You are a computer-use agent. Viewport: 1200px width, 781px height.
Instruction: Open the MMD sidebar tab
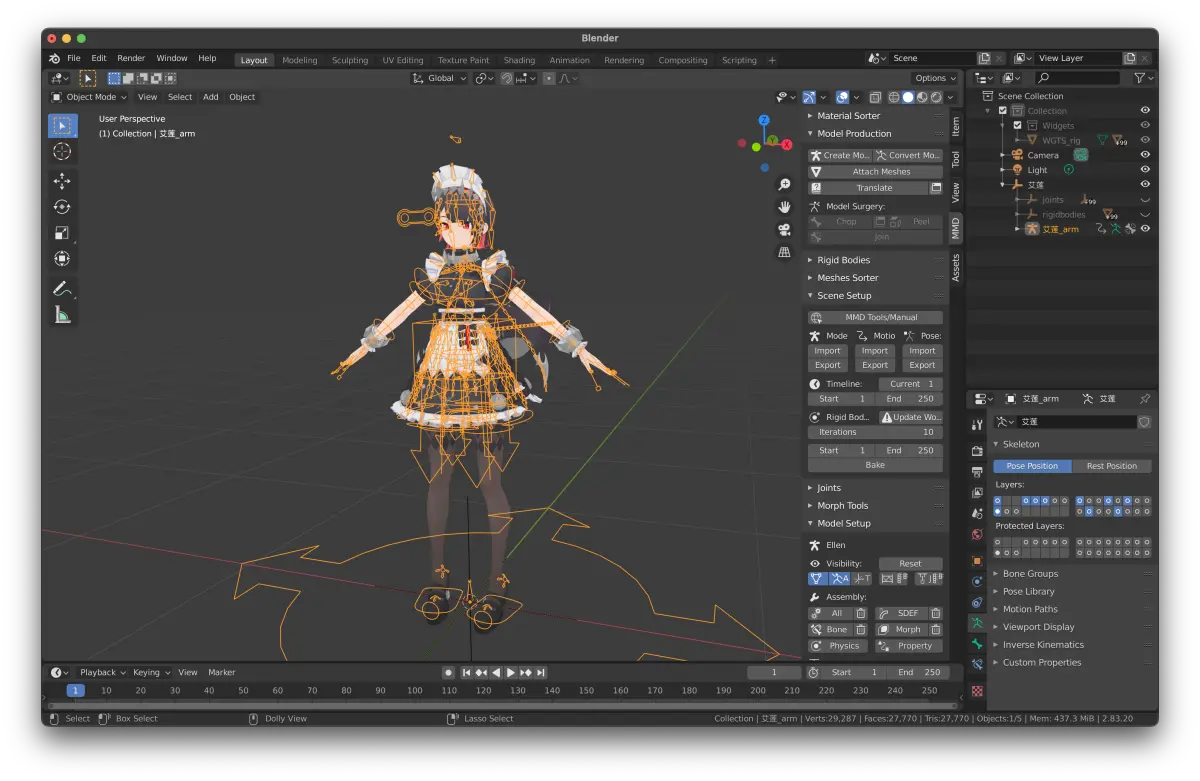[956, 228]
